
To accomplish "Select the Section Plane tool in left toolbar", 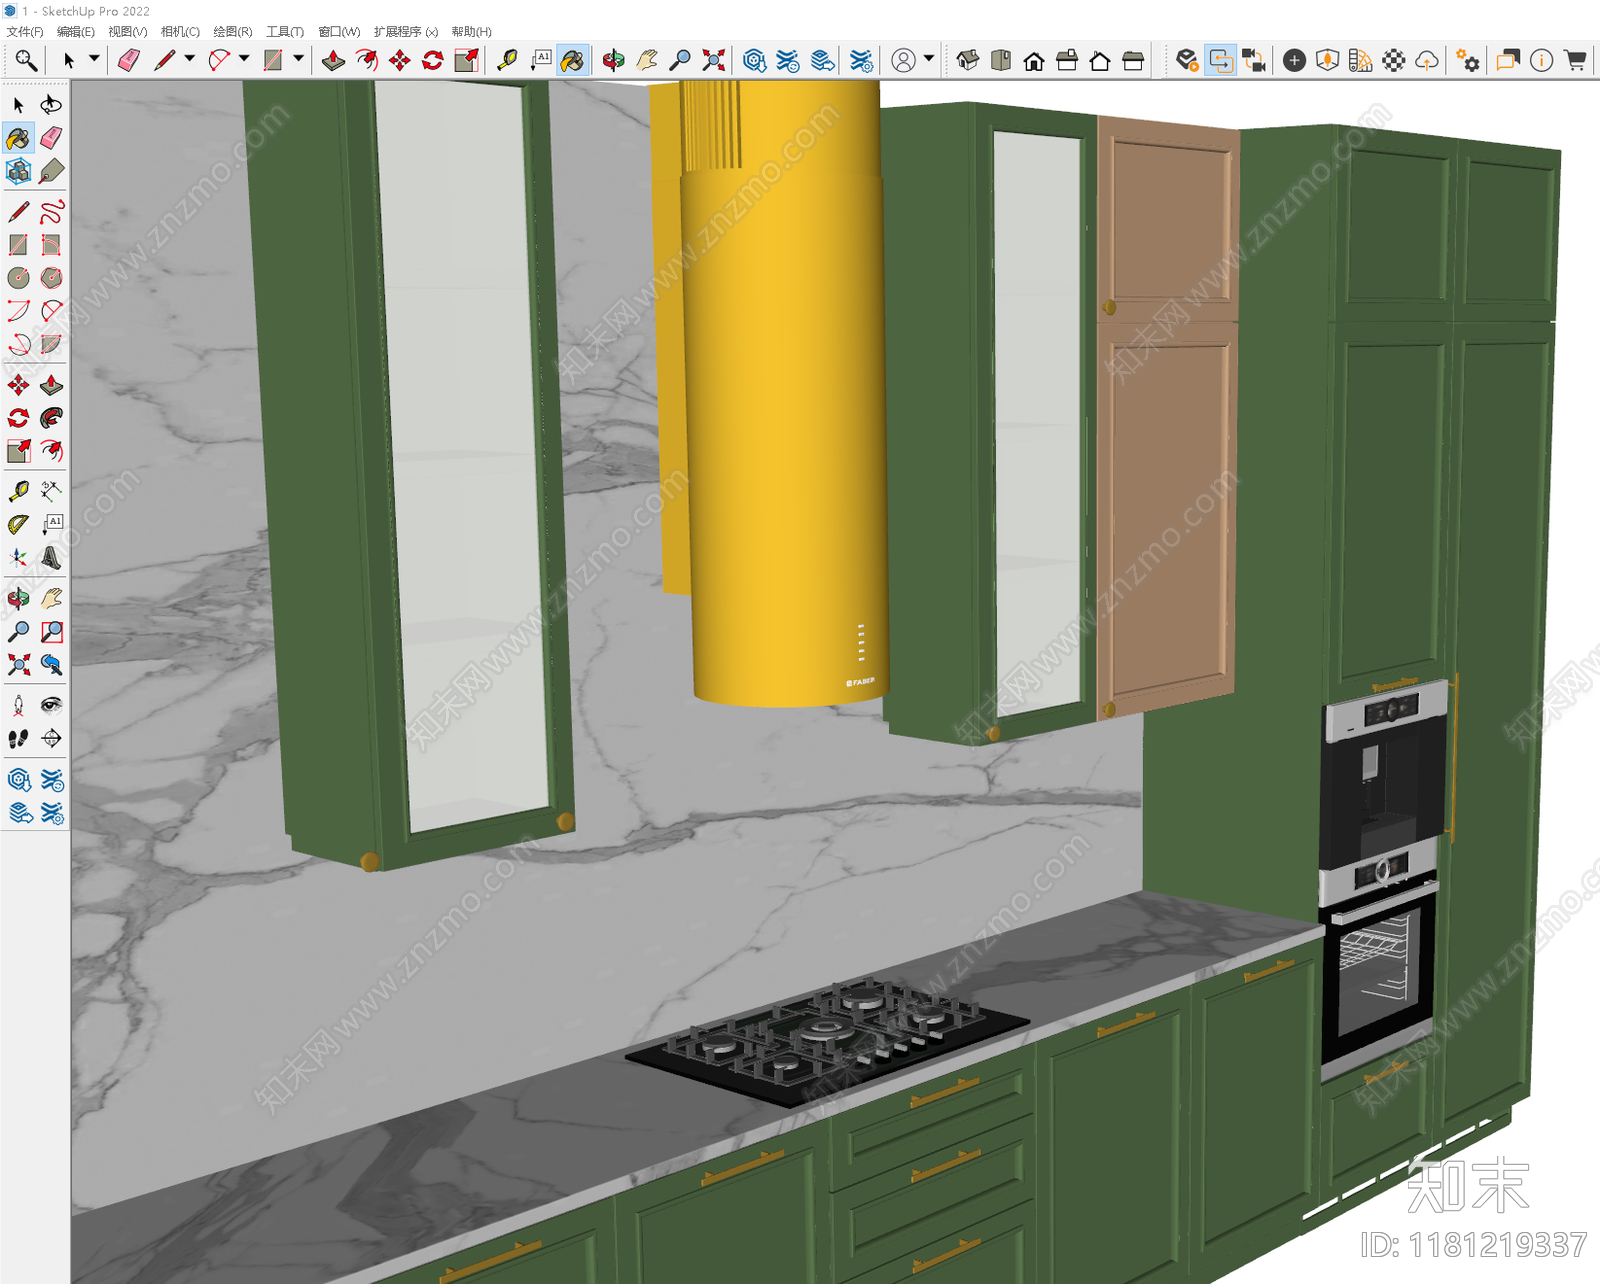I will pos(51,738).
